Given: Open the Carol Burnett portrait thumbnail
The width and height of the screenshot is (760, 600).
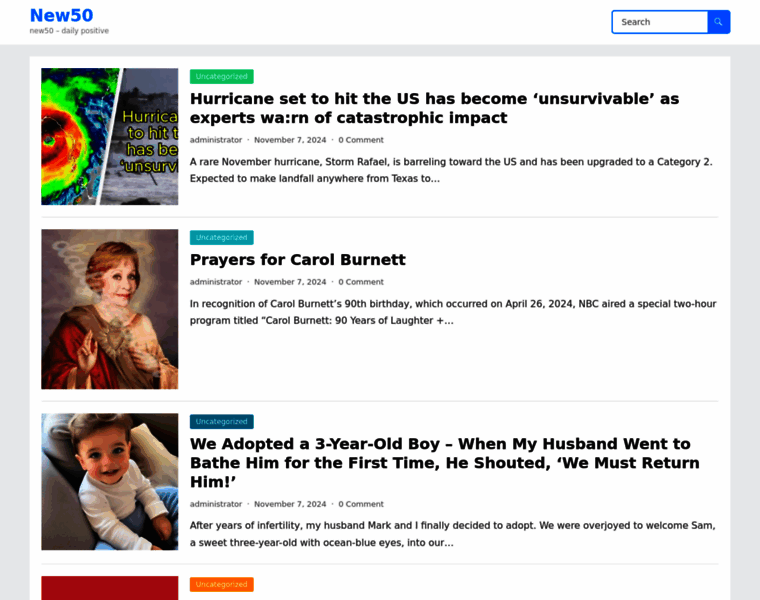Looking at the screenshot, I should [x=110, y=309].
